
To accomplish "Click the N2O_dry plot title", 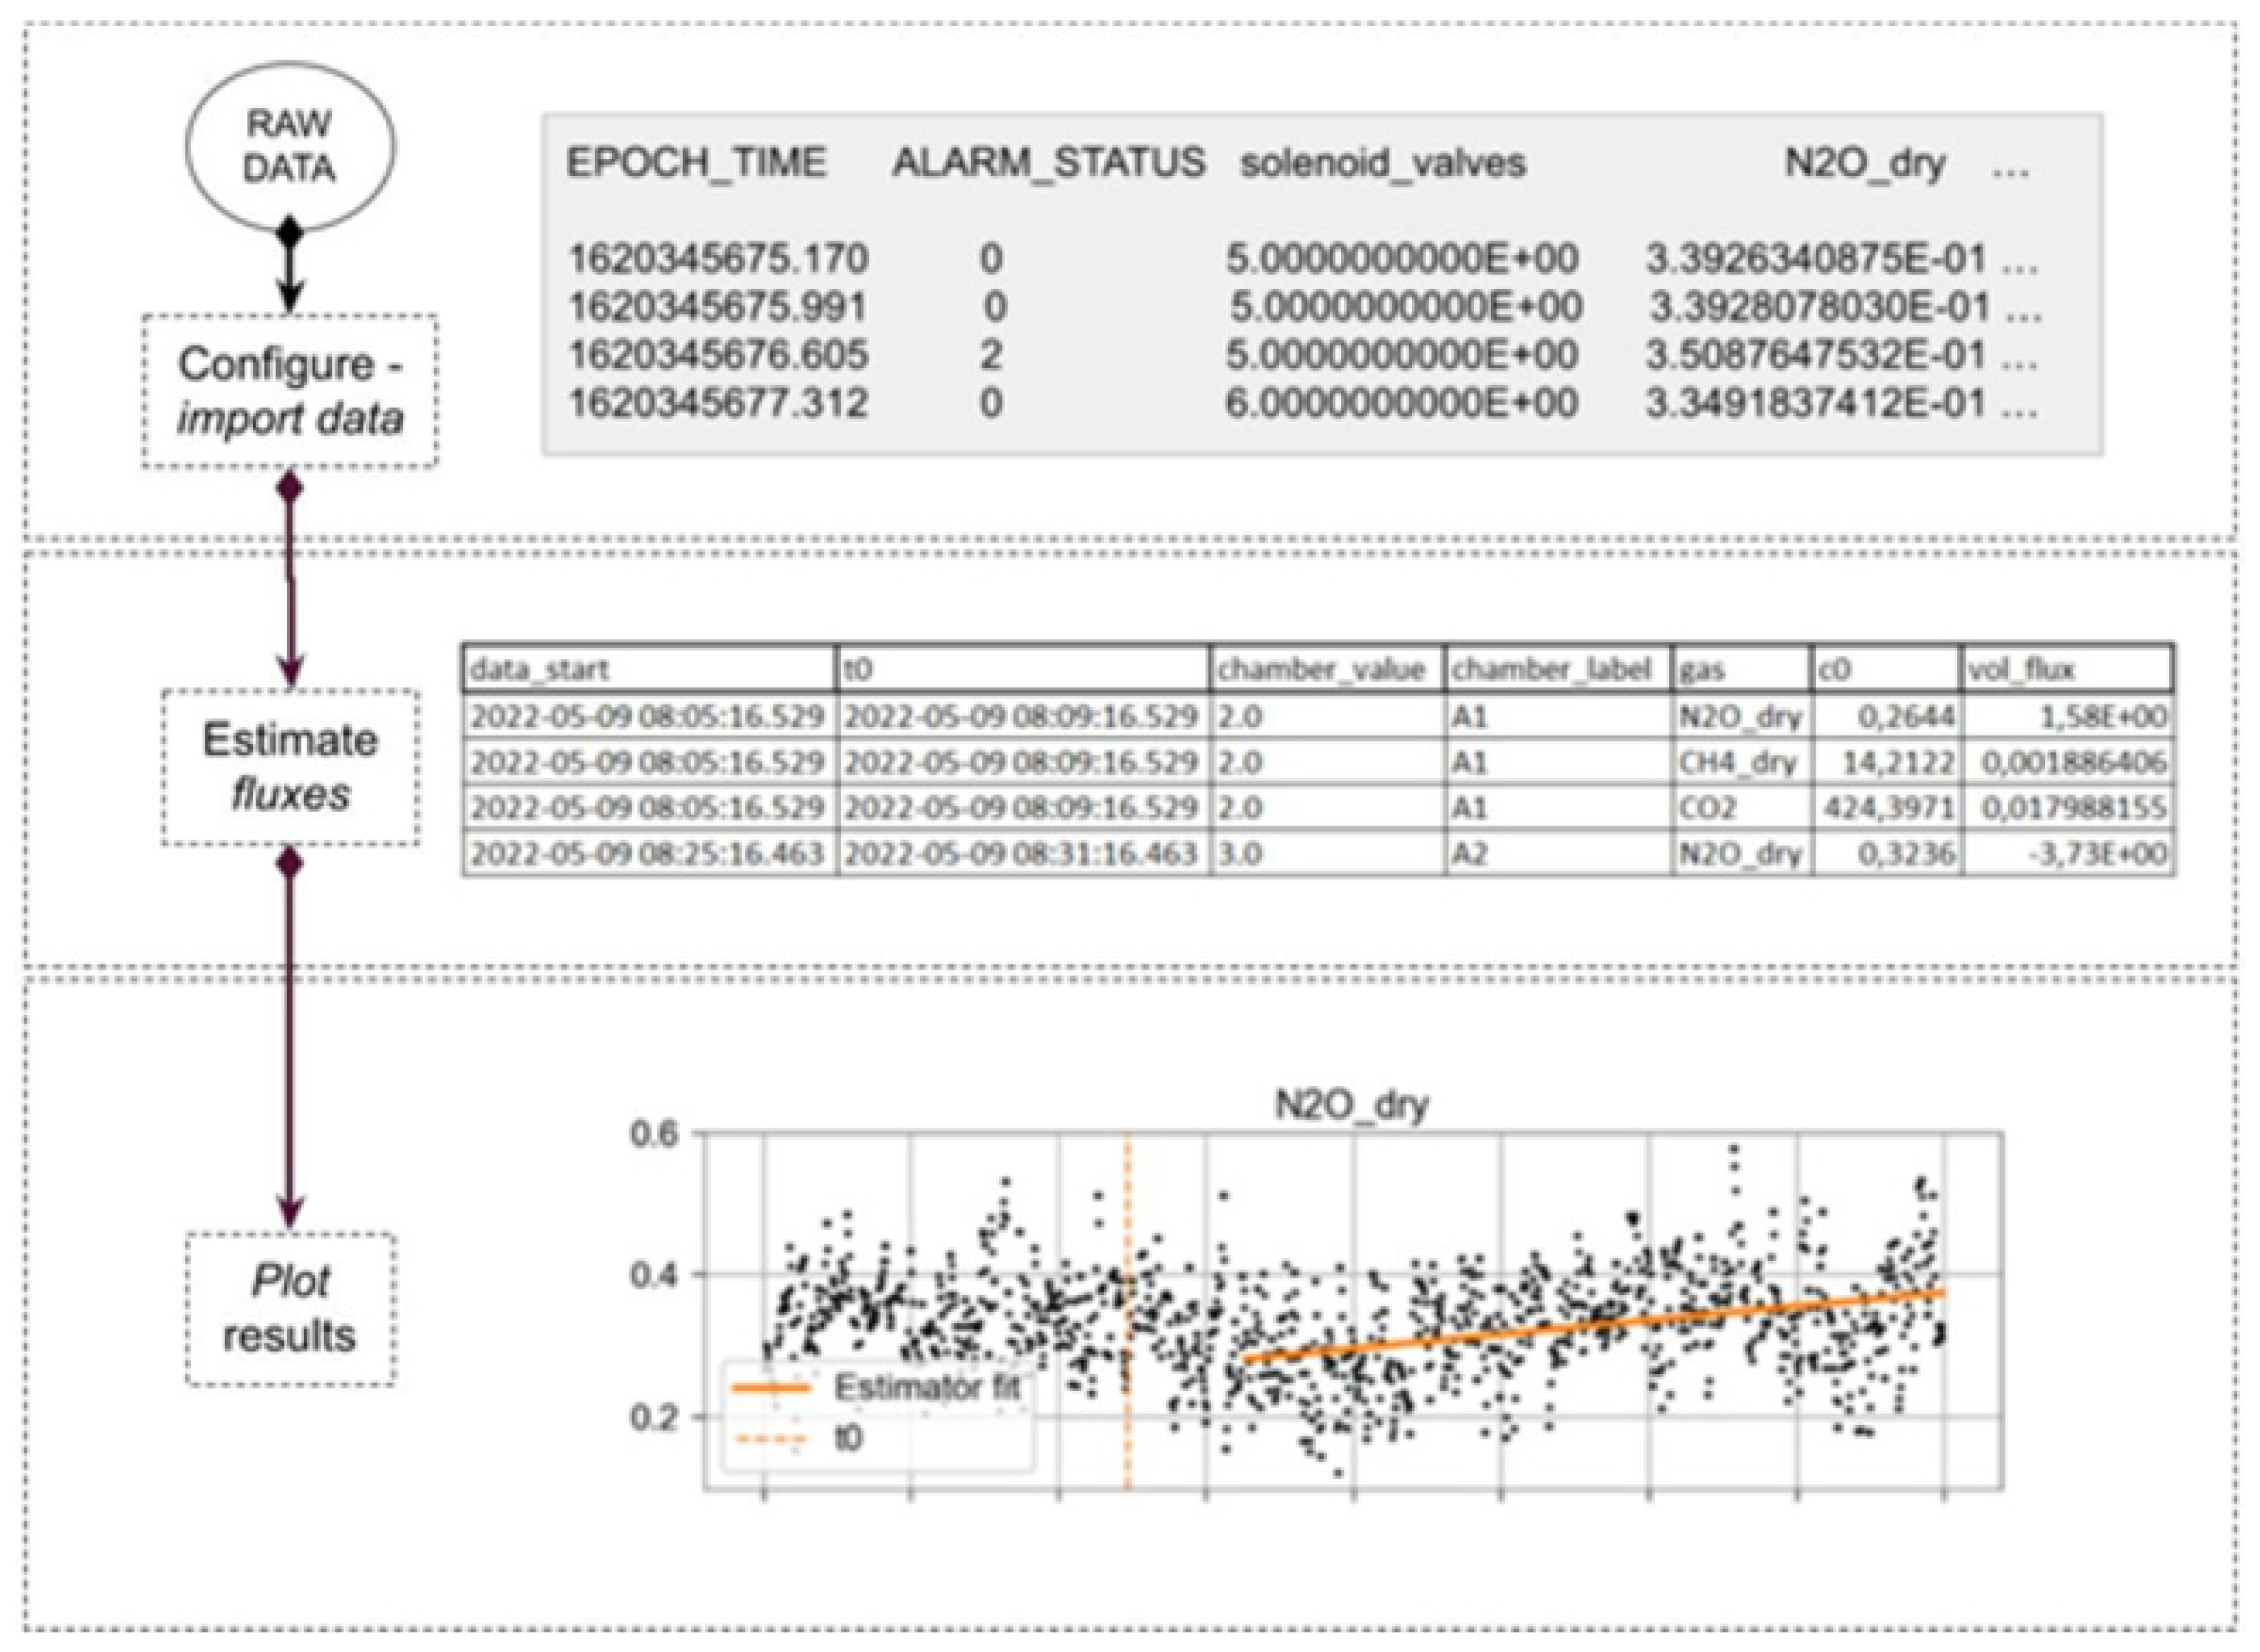I will pos(1352,1105).
